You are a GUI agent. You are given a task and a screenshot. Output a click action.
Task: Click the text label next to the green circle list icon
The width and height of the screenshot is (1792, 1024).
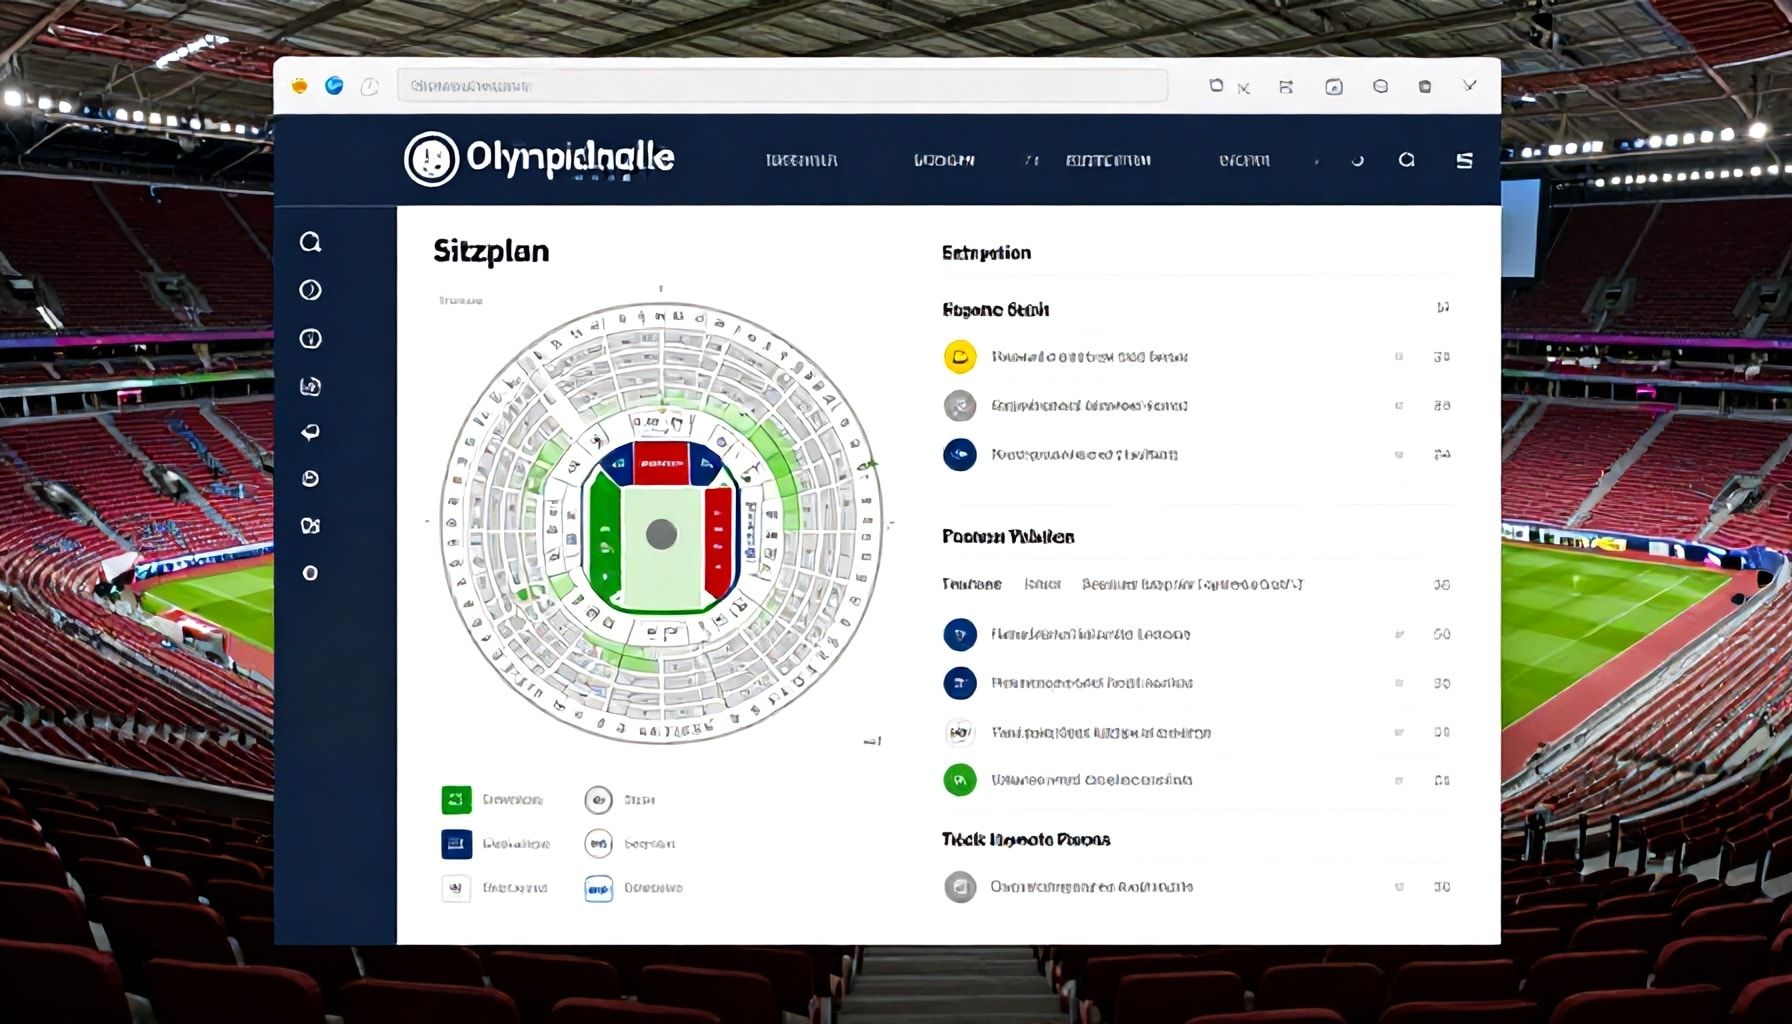click(1091, 780)
